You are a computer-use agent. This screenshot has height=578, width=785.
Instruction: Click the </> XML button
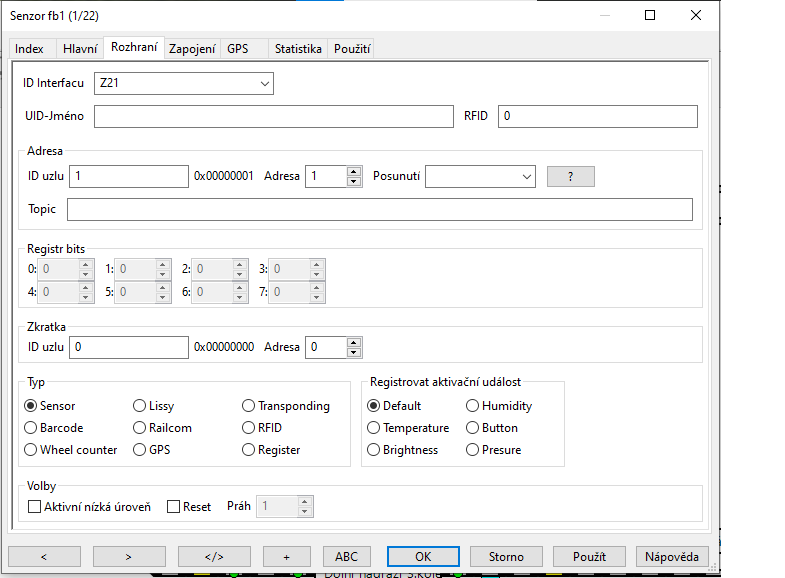(x=214, y=556)
